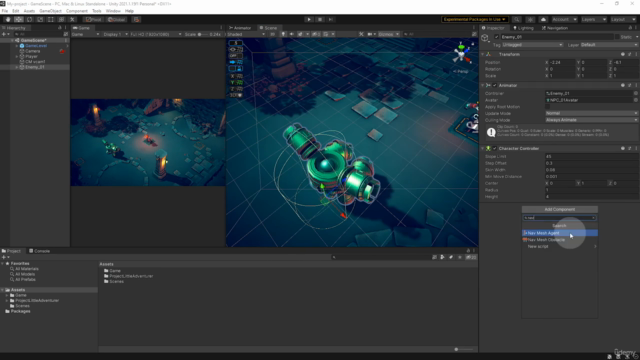Image resolution: width=640 pixels, height=360 pixels.
Task: Lock the Hierarchy panel
Action: 60,28
